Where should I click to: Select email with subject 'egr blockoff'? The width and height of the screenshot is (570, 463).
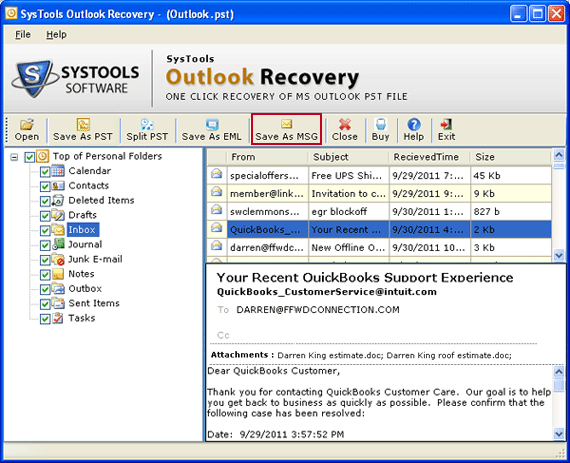coord(349,212)
